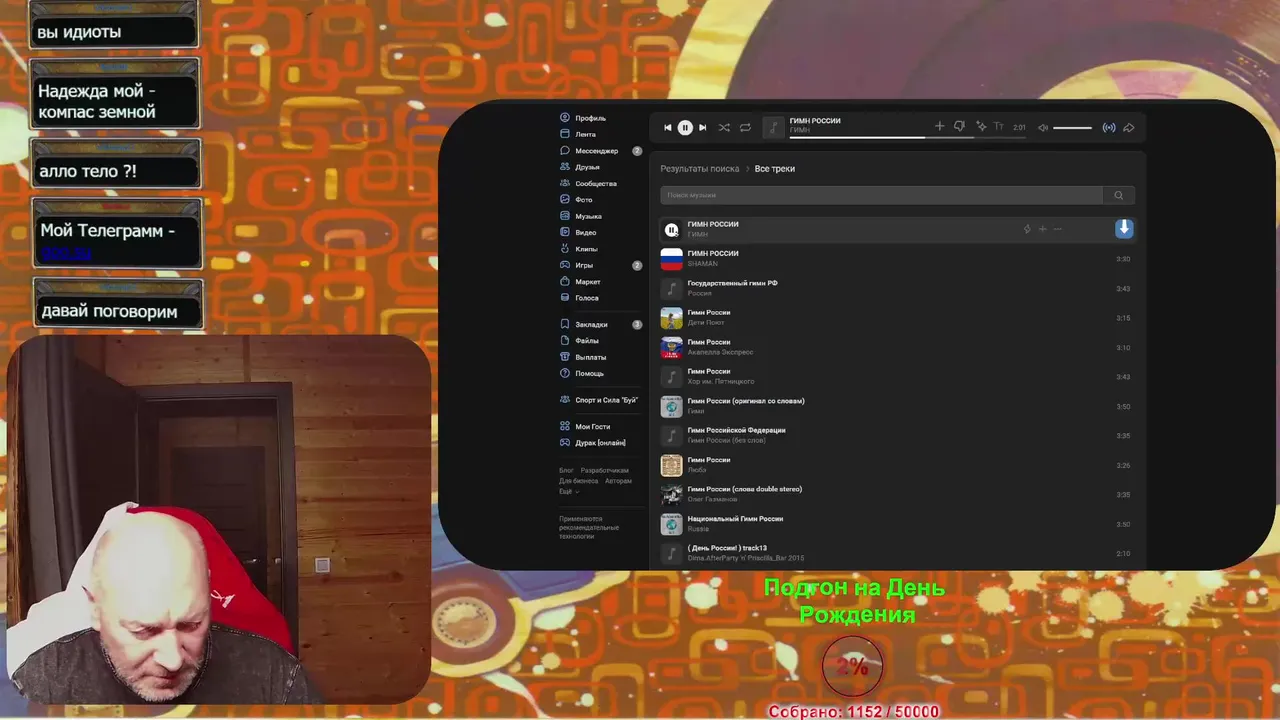Click the magnifier search button

point(1118,195)
